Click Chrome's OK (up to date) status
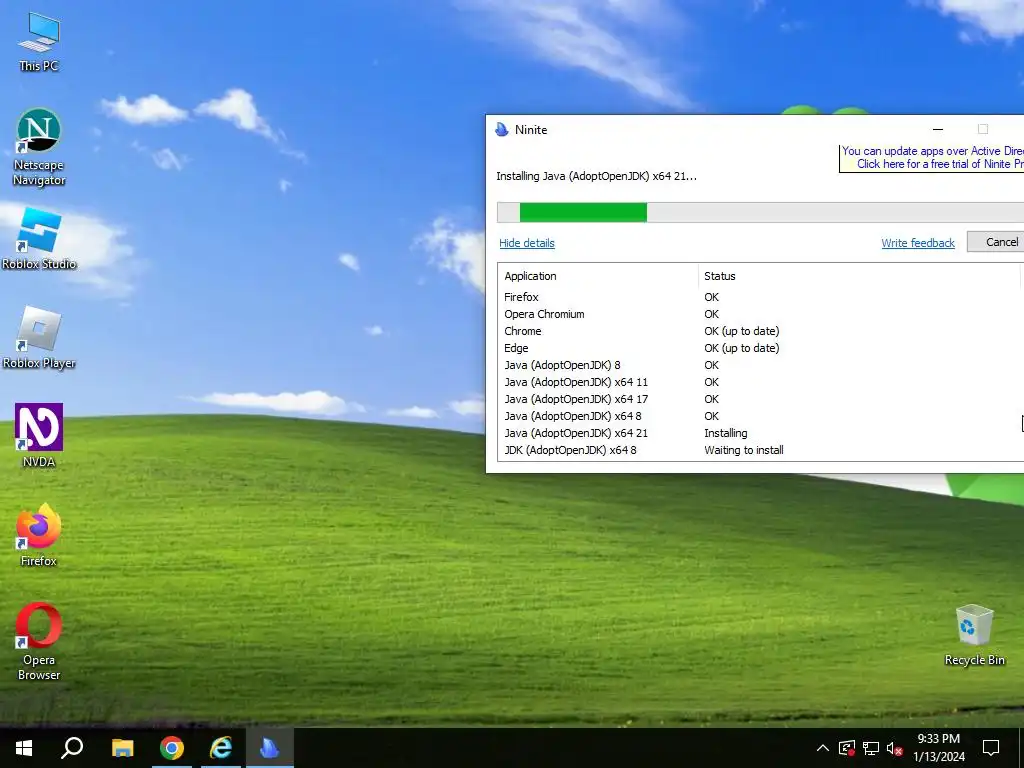The width and height of the screenshot is (1024, 768). tap(741, 331)
